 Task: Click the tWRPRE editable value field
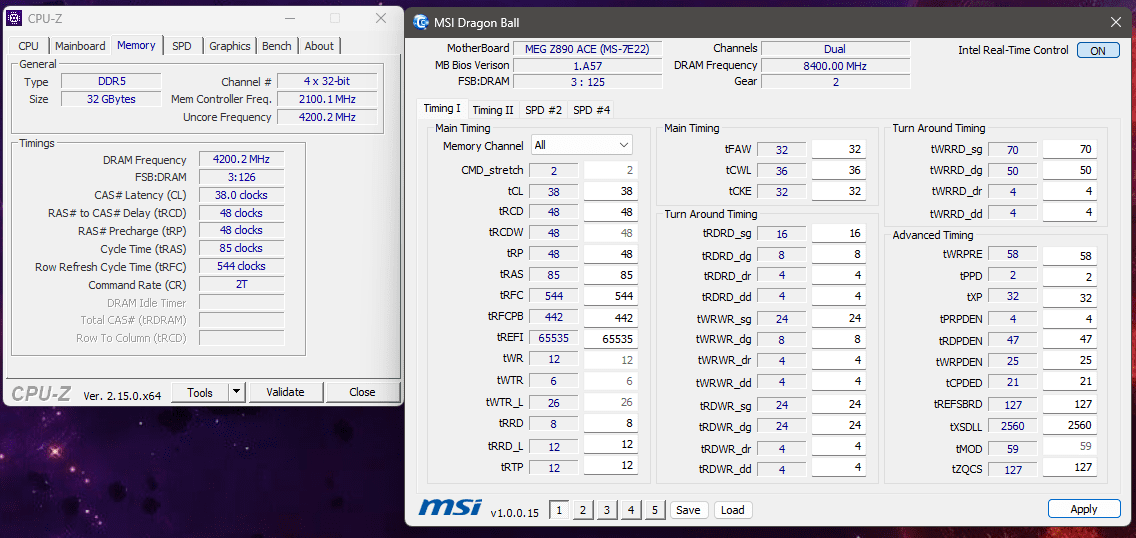1069,256
